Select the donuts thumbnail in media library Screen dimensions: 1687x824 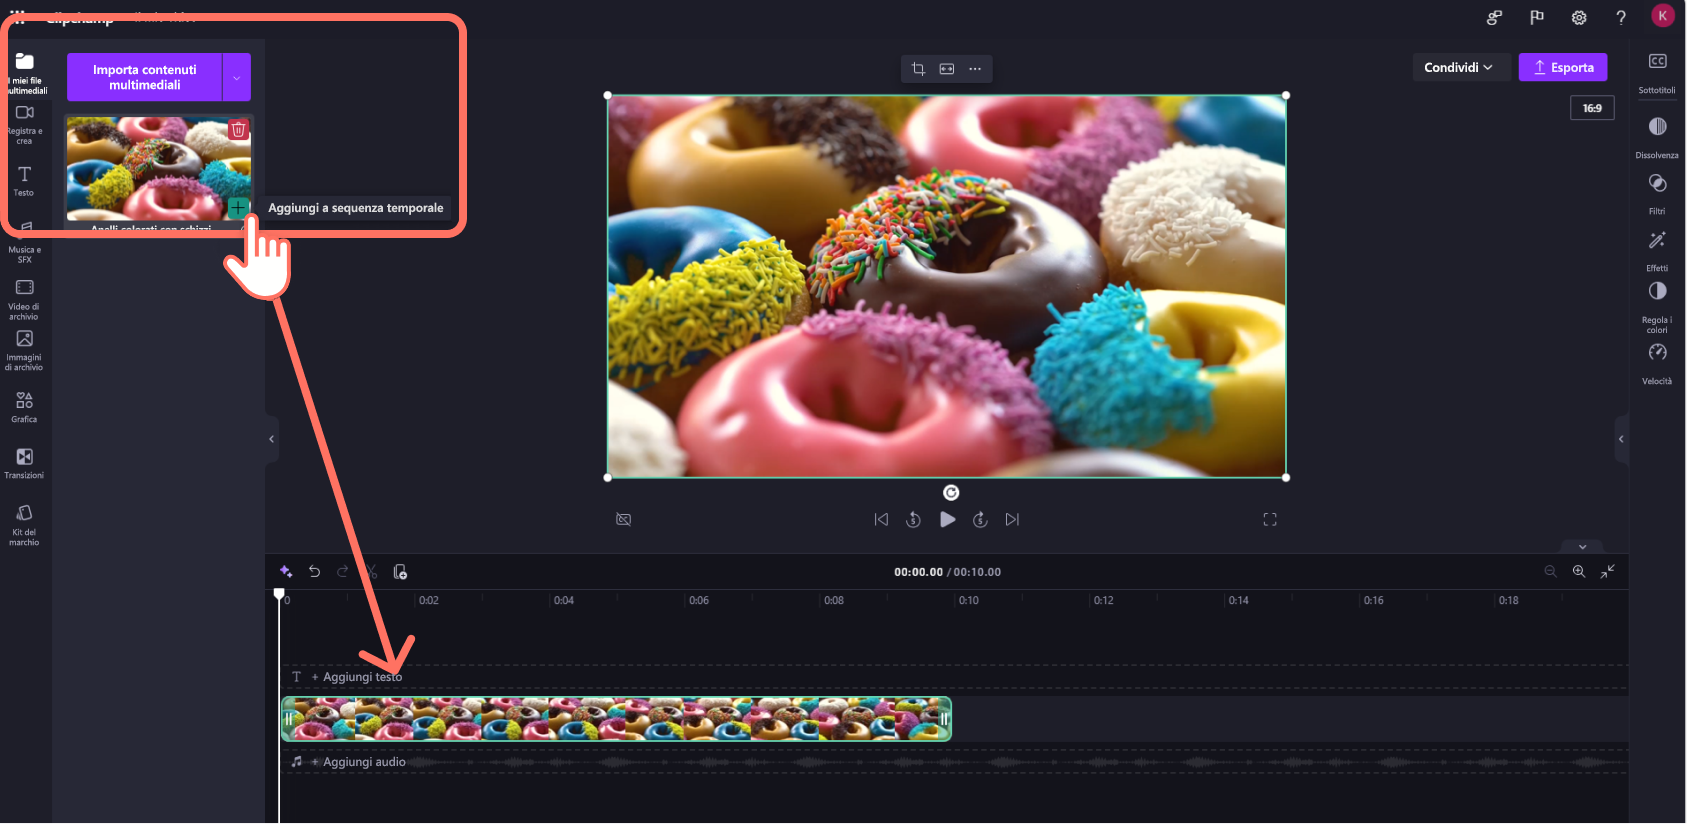pyautogui.click(x=159, y=168)
